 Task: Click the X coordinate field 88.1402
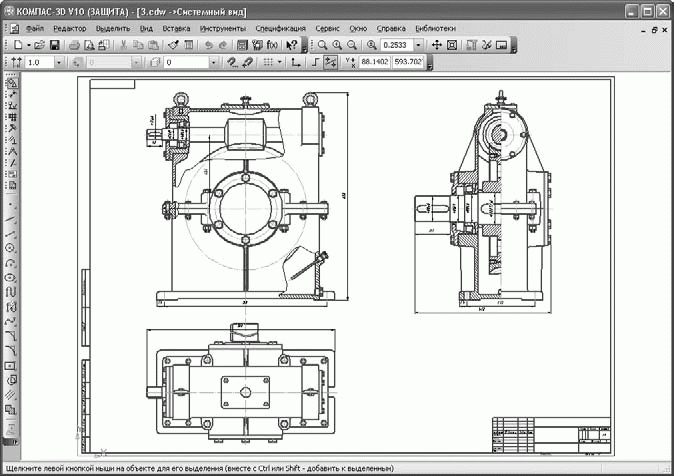click(x=374, y=62)
